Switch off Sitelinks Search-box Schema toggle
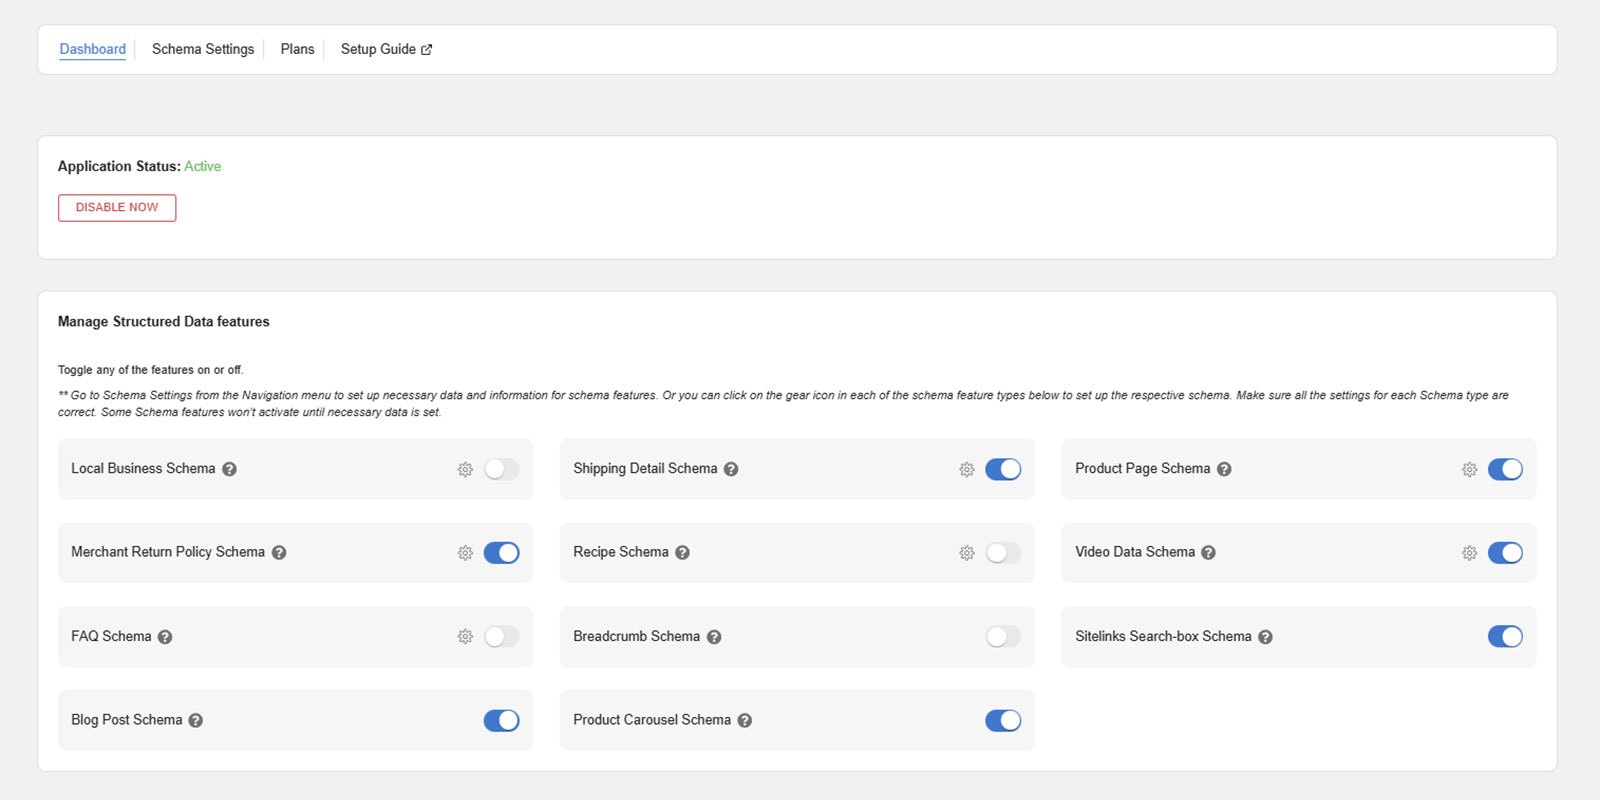The width and height of the screenshot is (1600, 800). (x=1505, y=637)
